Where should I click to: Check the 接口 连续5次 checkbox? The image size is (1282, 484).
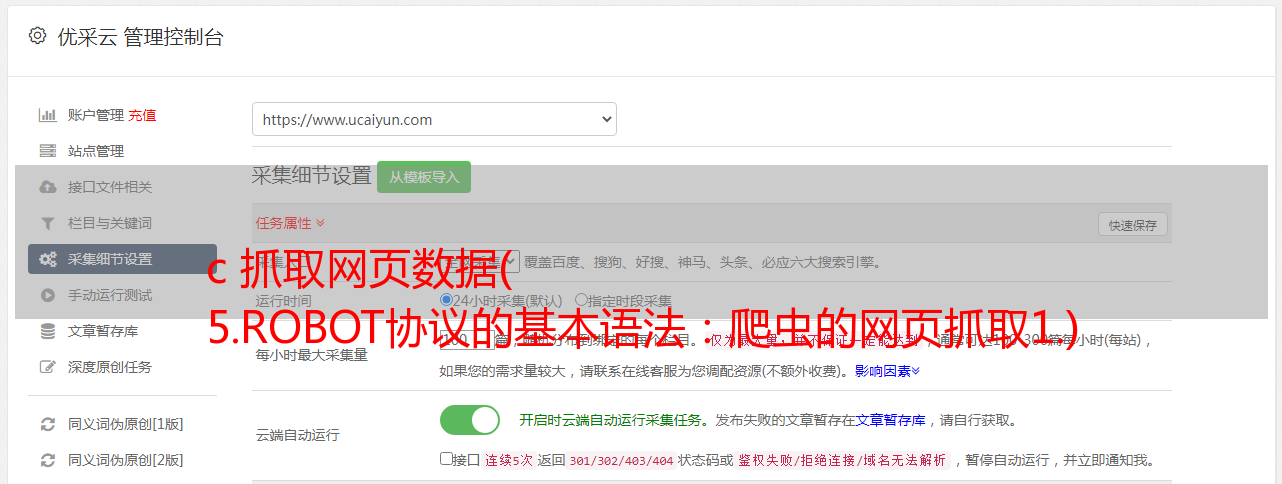[446, 459]
